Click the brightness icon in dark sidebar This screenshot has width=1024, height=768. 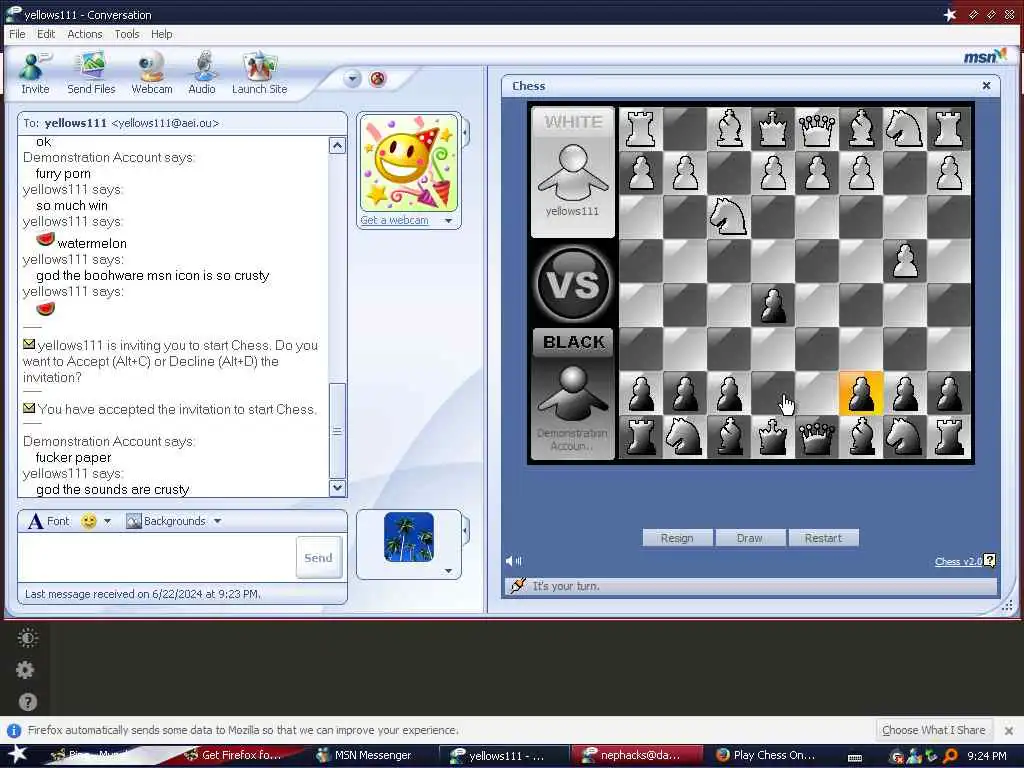tap(27, 637)
